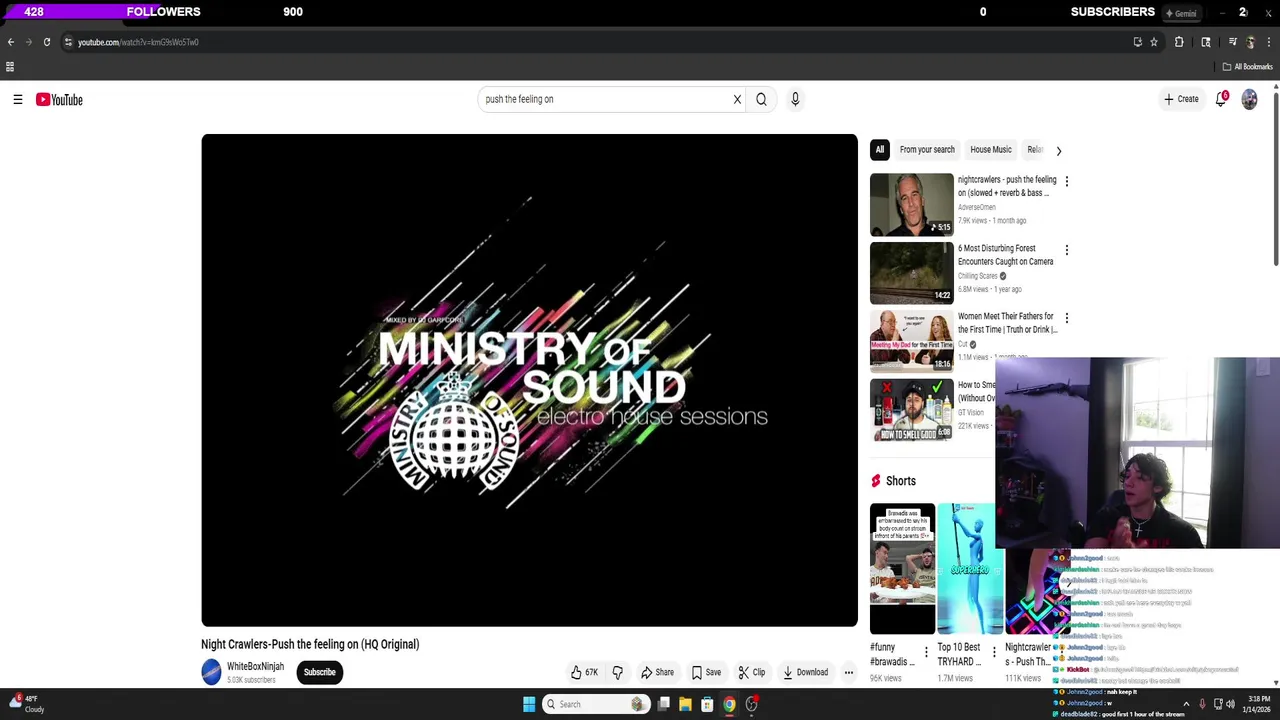Select the All filter chip
Image resolution: width=1280 pixels, height=720 pixels.
880,150
